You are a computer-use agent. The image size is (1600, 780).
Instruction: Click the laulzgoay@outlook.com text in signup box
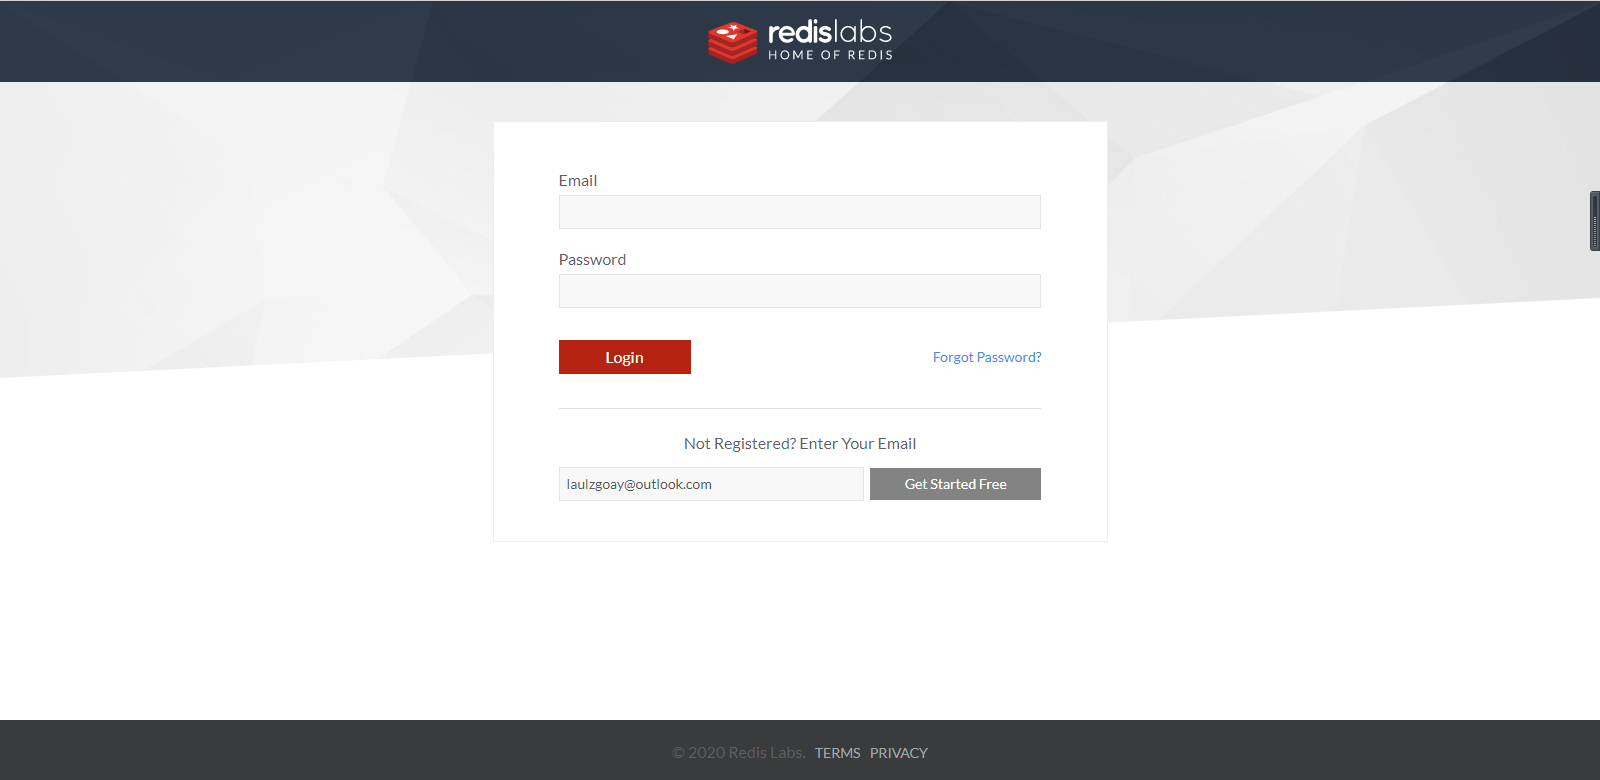coord(639,484)
